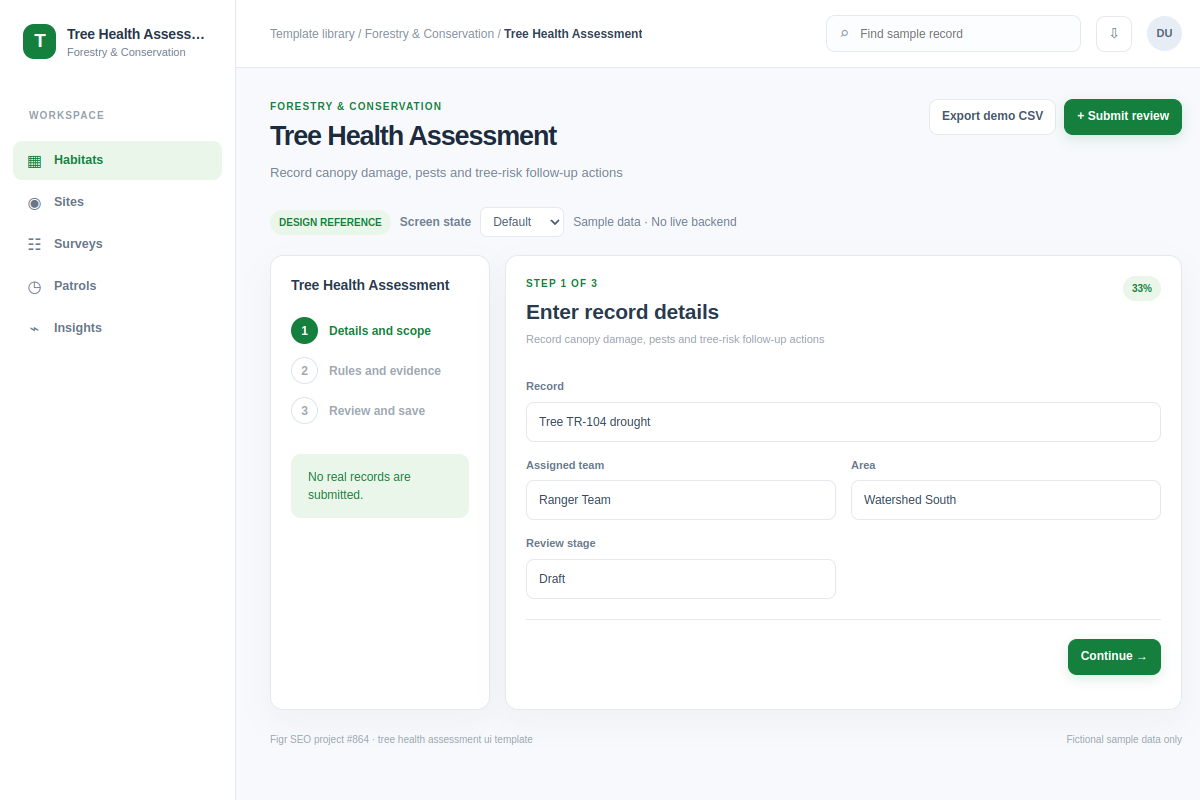
Task: Click the STEP 1 OF 3 label
Action: [562, 284]
